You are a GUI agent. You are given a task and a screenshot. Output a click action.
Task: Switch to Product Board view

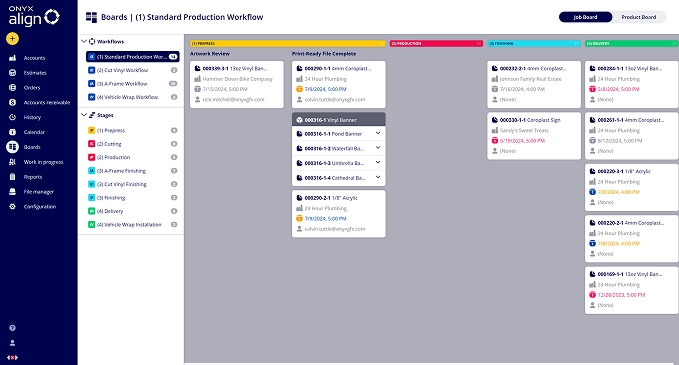[x=639, y=17]
